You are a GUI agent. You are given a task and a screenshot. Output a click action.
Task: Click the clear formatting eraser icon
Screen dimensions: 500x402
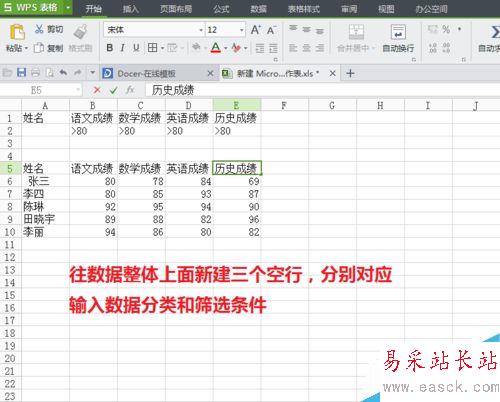[x=236, y=48]
